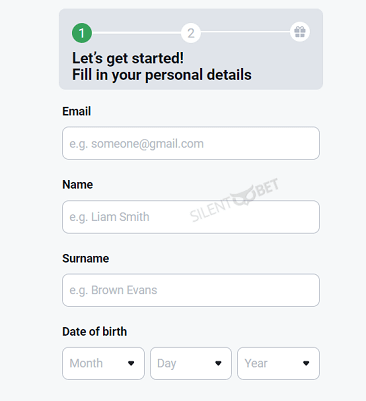366x401 pixels.
Task: Click the Month dropdown arrow icon
Action: (x=131, y=363)
